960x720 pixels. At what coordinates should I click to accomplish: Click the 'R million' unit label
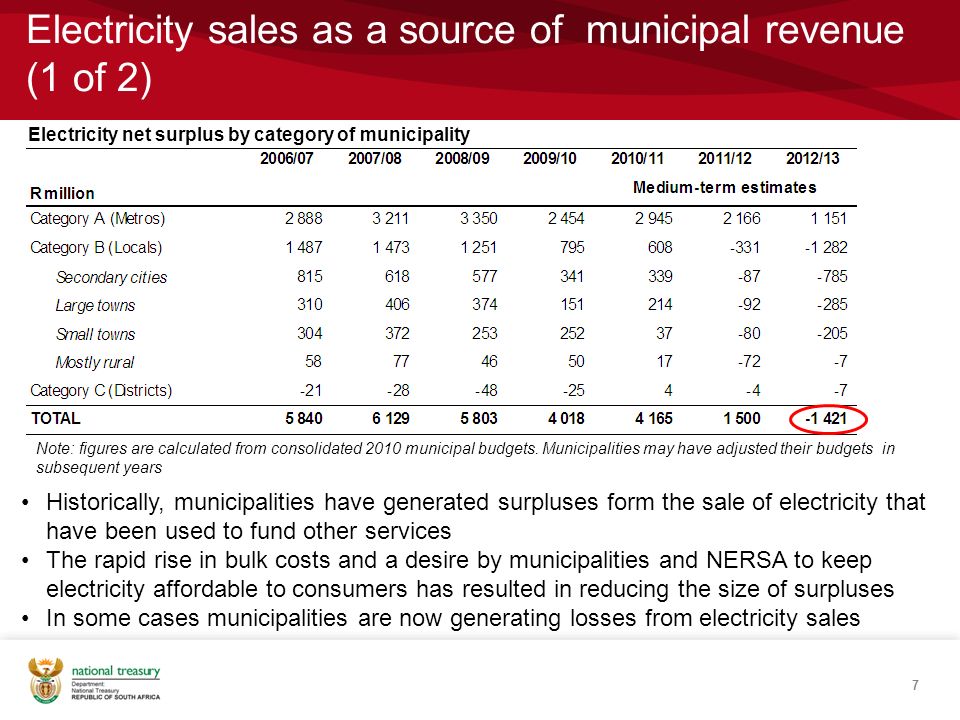62,193
